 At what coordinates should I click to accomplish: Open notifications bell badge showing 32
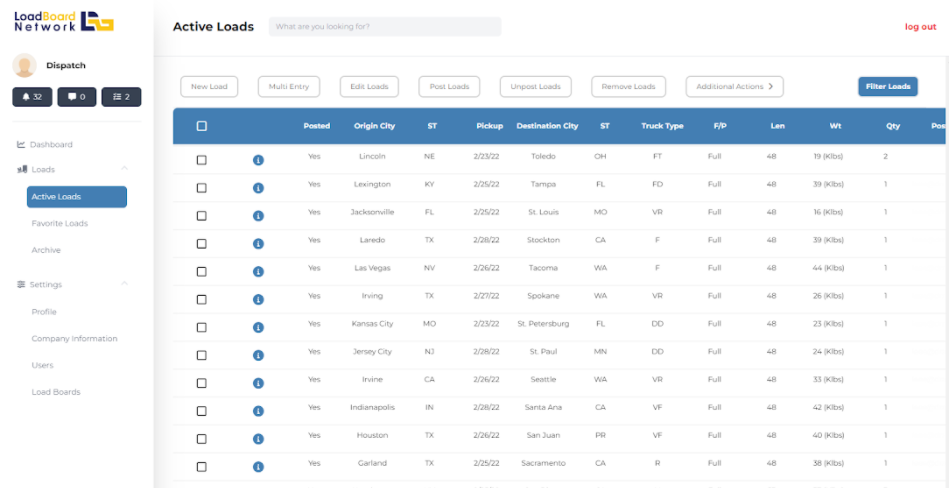pyautogui.click(x=32, y=97)
